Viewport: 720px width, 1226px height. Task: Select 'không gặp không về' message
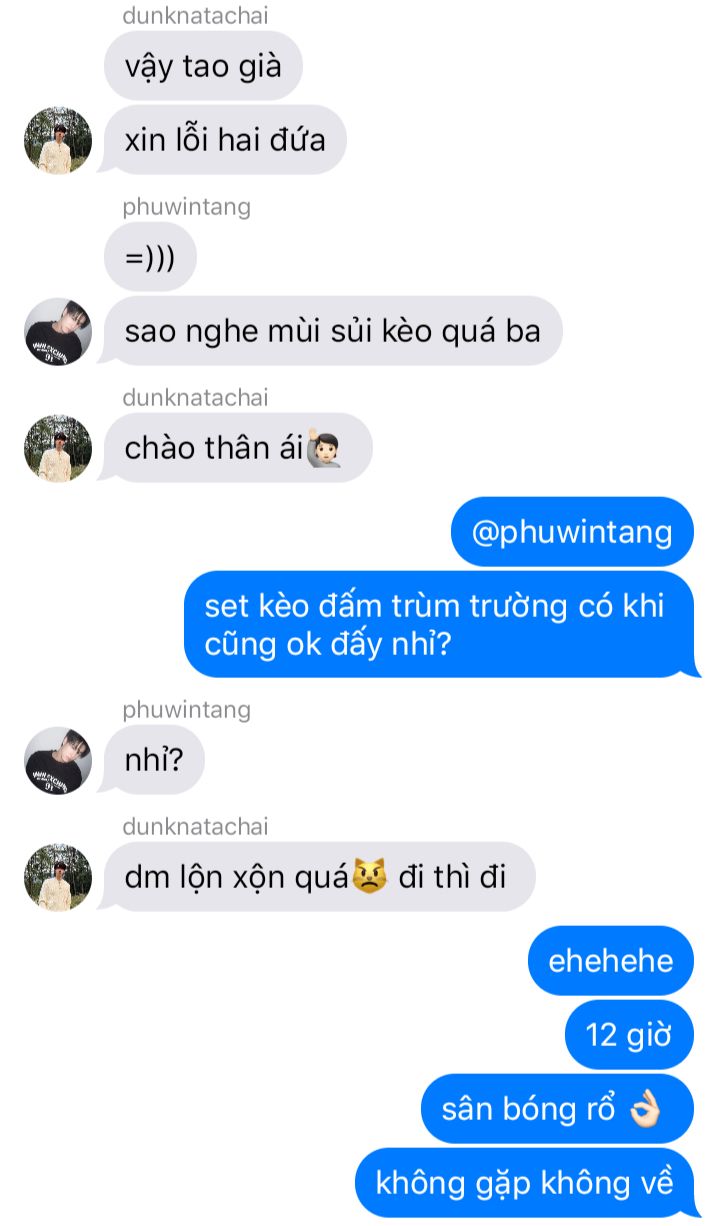click(x=525, y=1183)
